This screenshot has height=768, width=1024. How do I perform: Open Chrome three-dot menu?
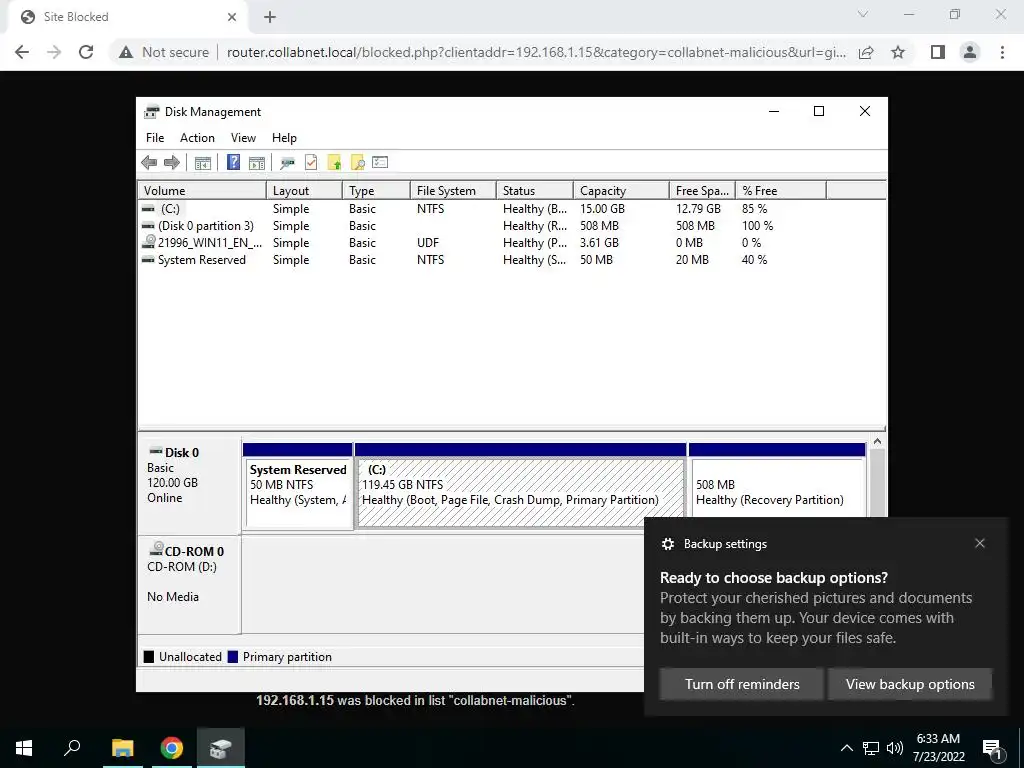pos(1002,52)
